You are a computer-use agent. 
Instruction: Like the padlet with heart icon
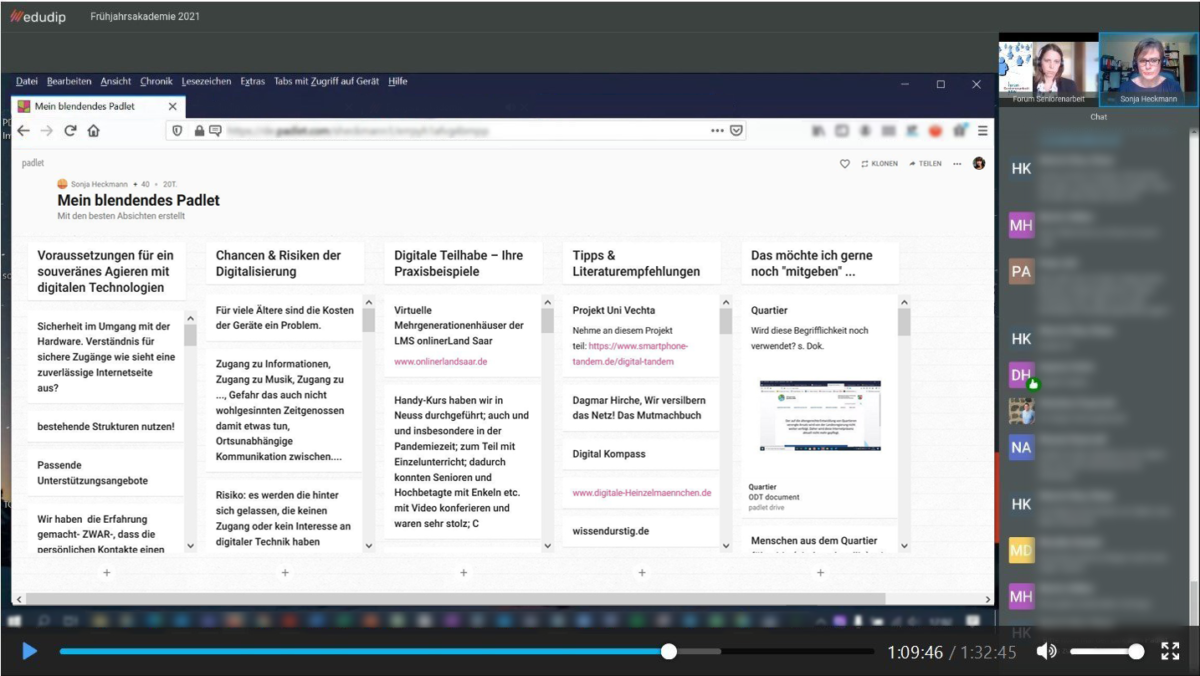(x=845, y=163)
